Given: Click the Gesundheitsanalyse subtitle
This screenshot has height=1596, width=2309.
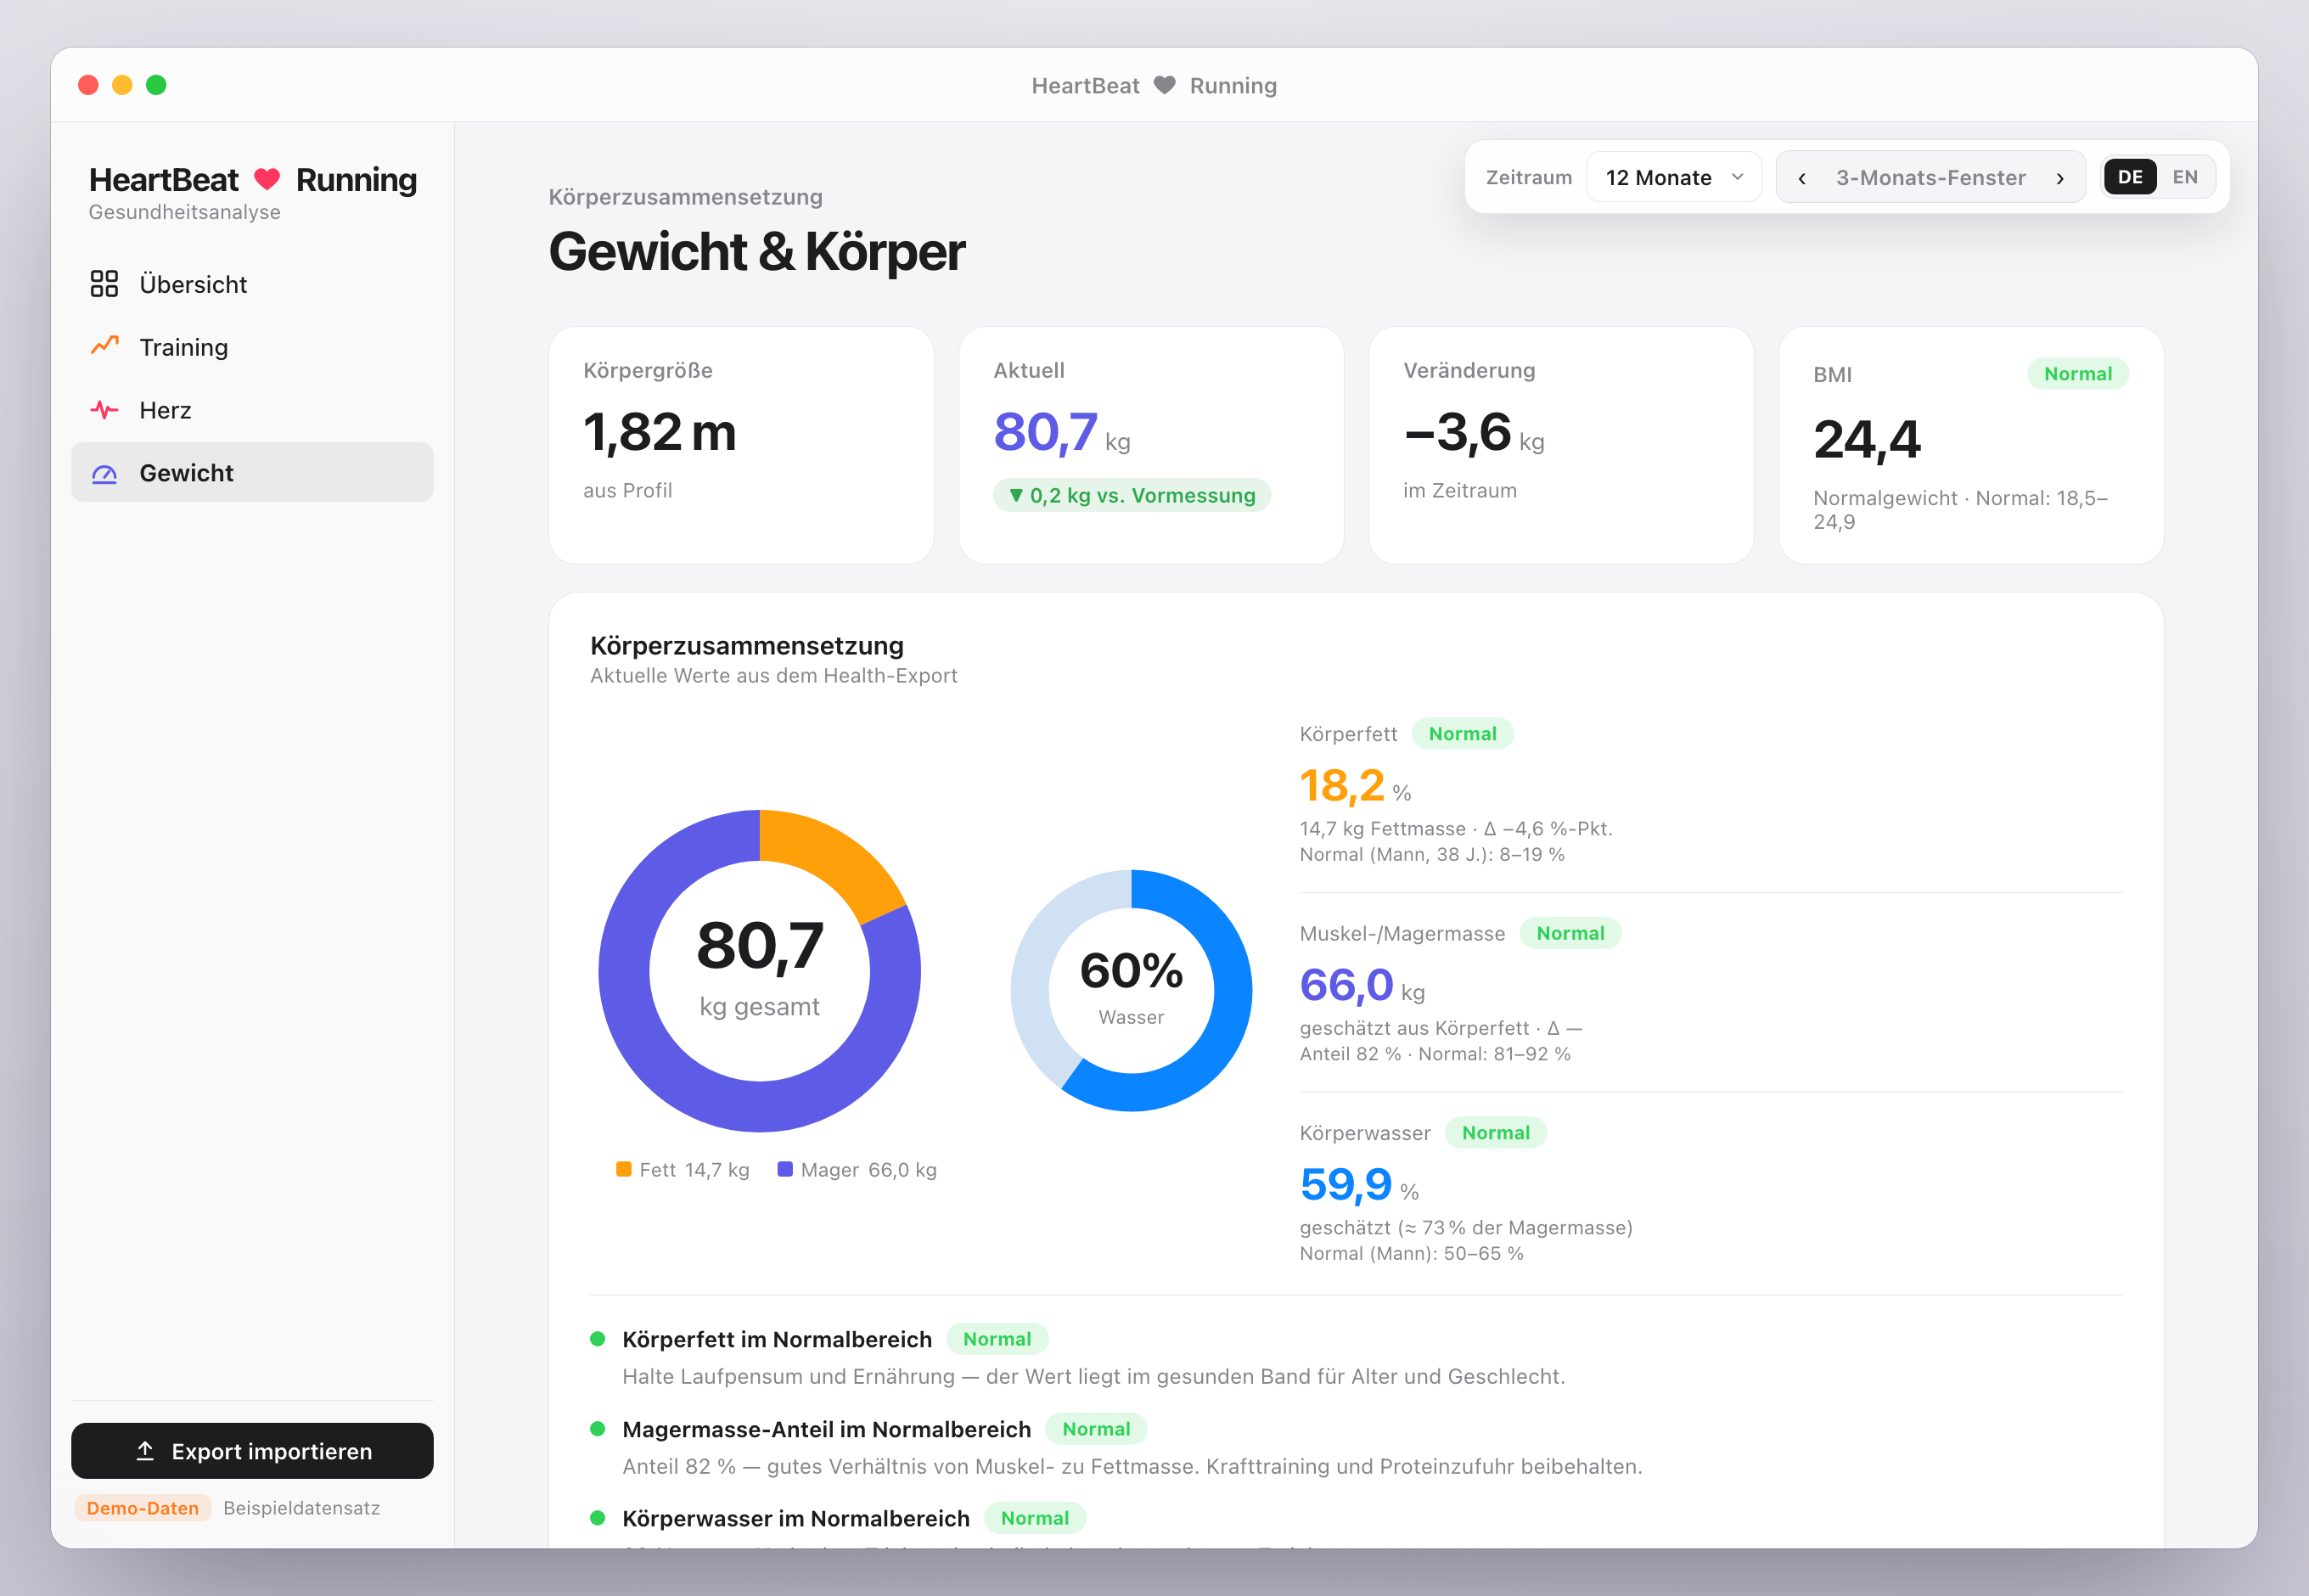Looking at the screenshot, I should [x=185, y=212].
